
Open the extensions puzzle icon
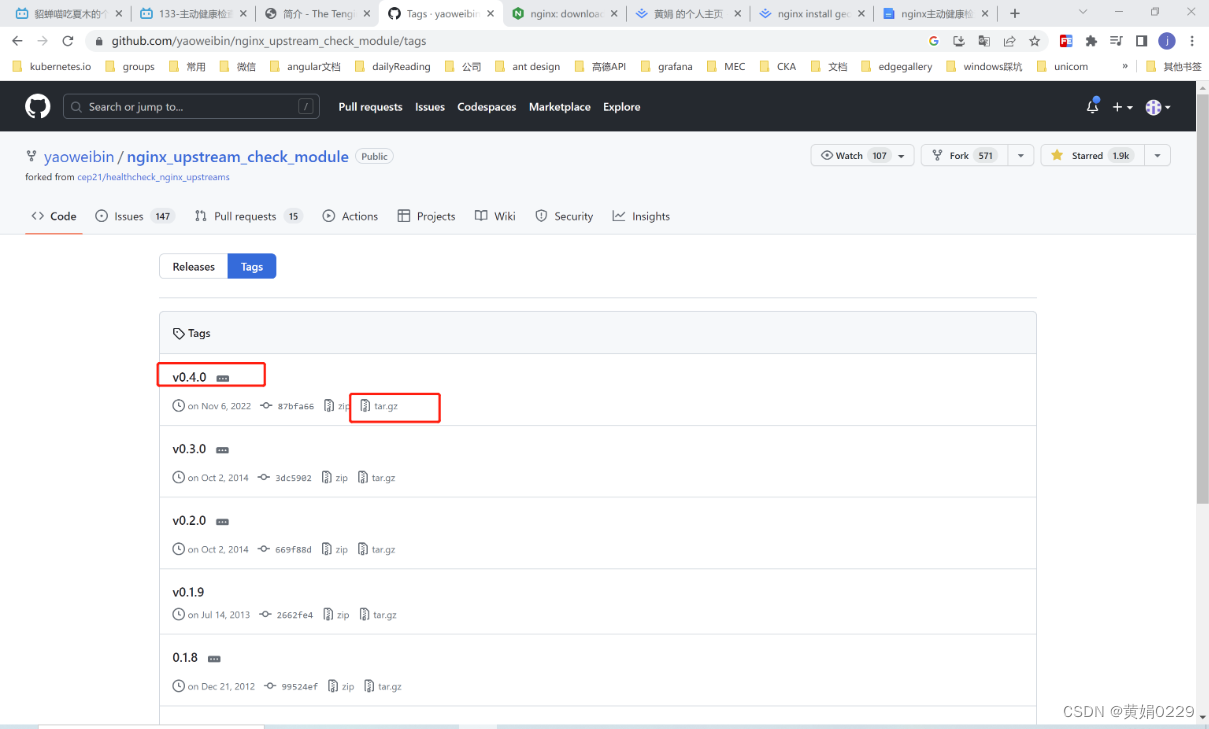1091,41
